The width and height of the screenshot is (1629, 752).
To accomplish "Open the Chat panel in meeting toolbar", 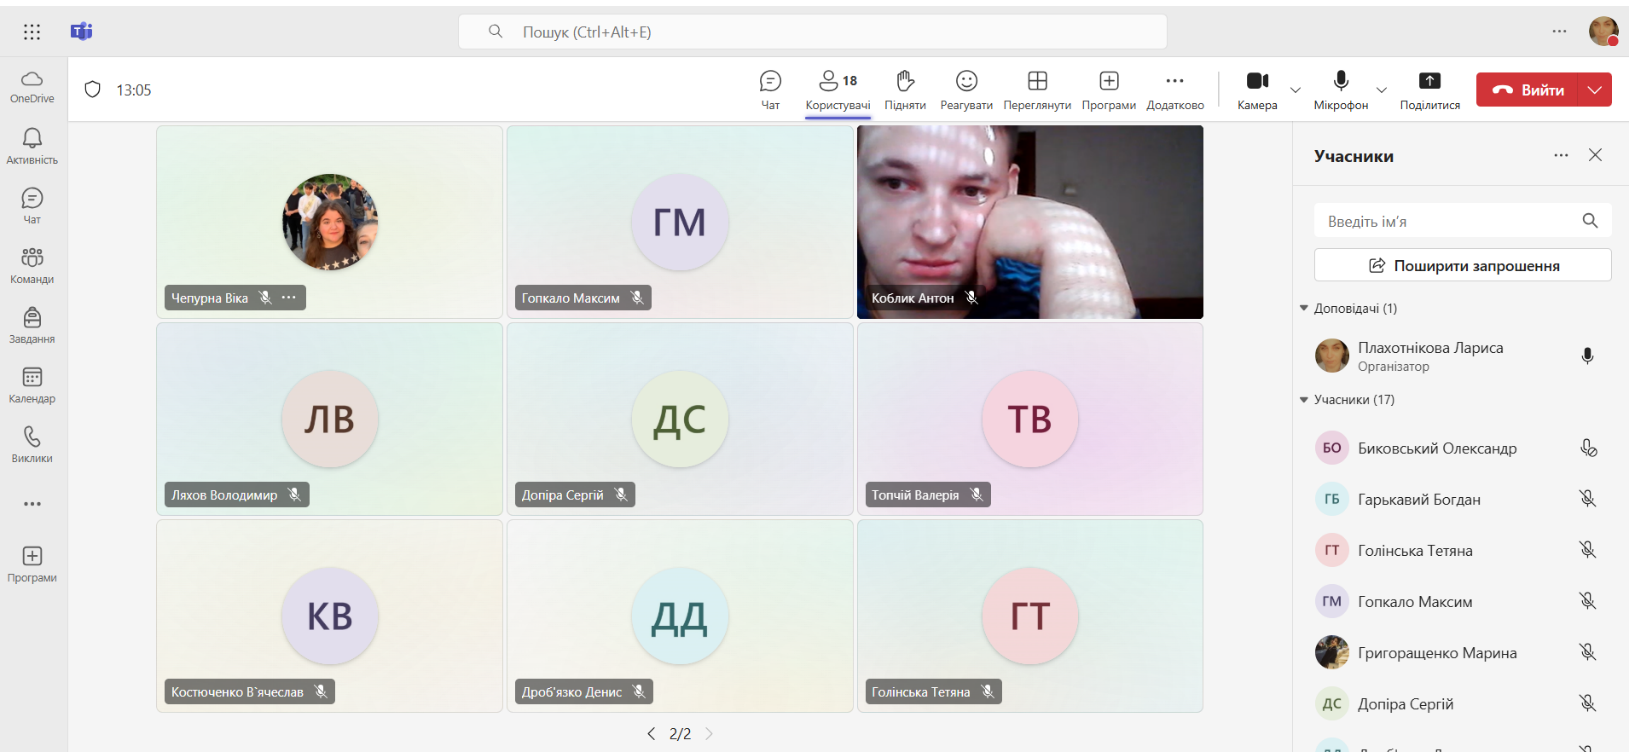I will pos(770,89).
